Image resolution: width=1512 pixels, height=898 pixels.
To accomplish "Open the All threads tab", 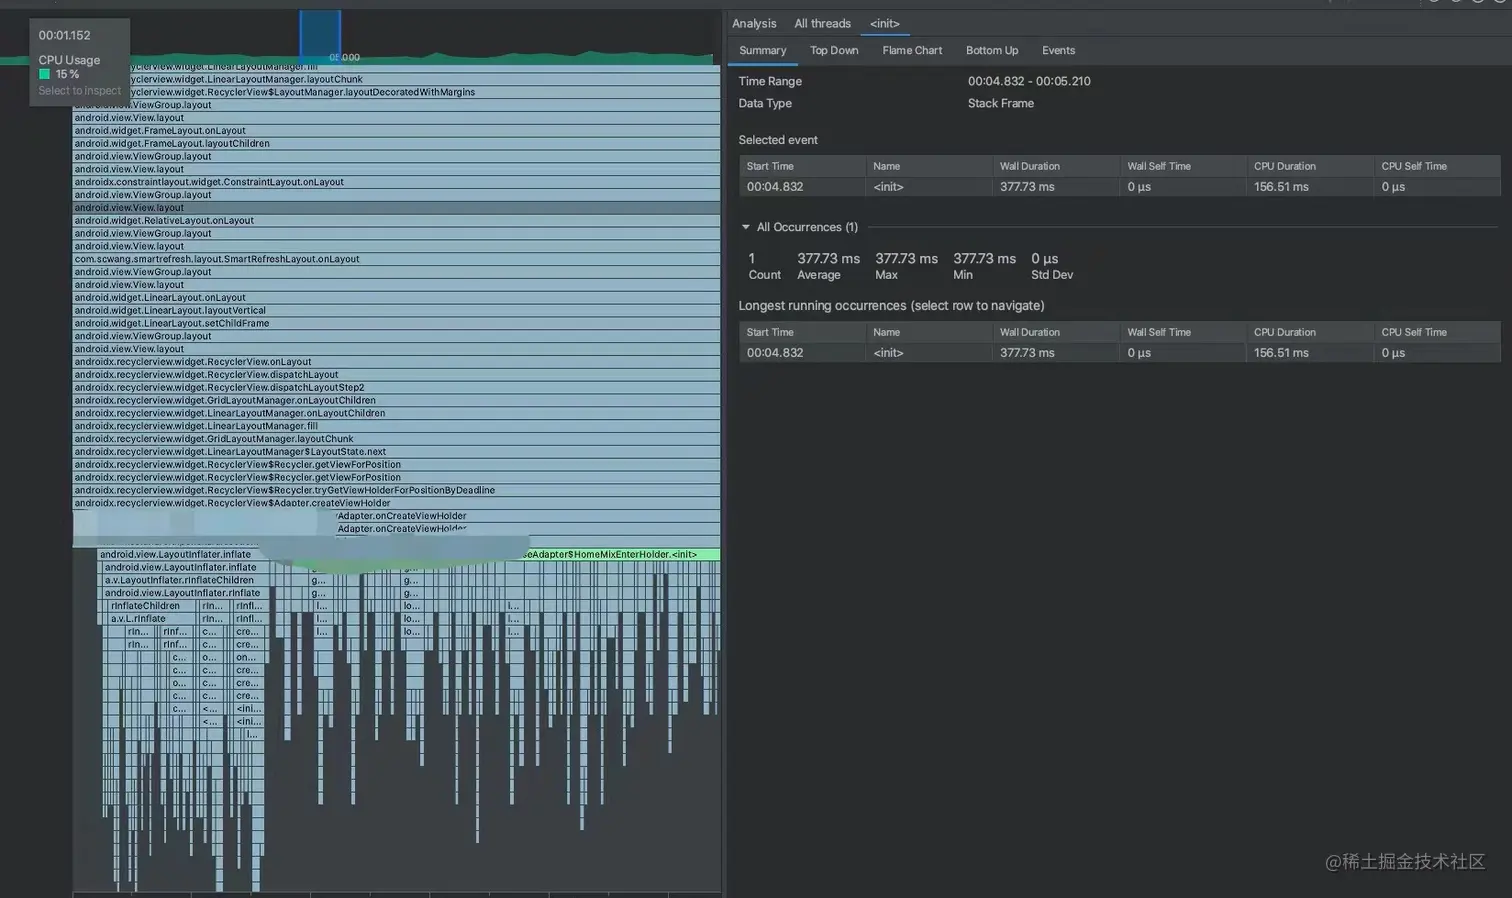I will coord(822,23).
